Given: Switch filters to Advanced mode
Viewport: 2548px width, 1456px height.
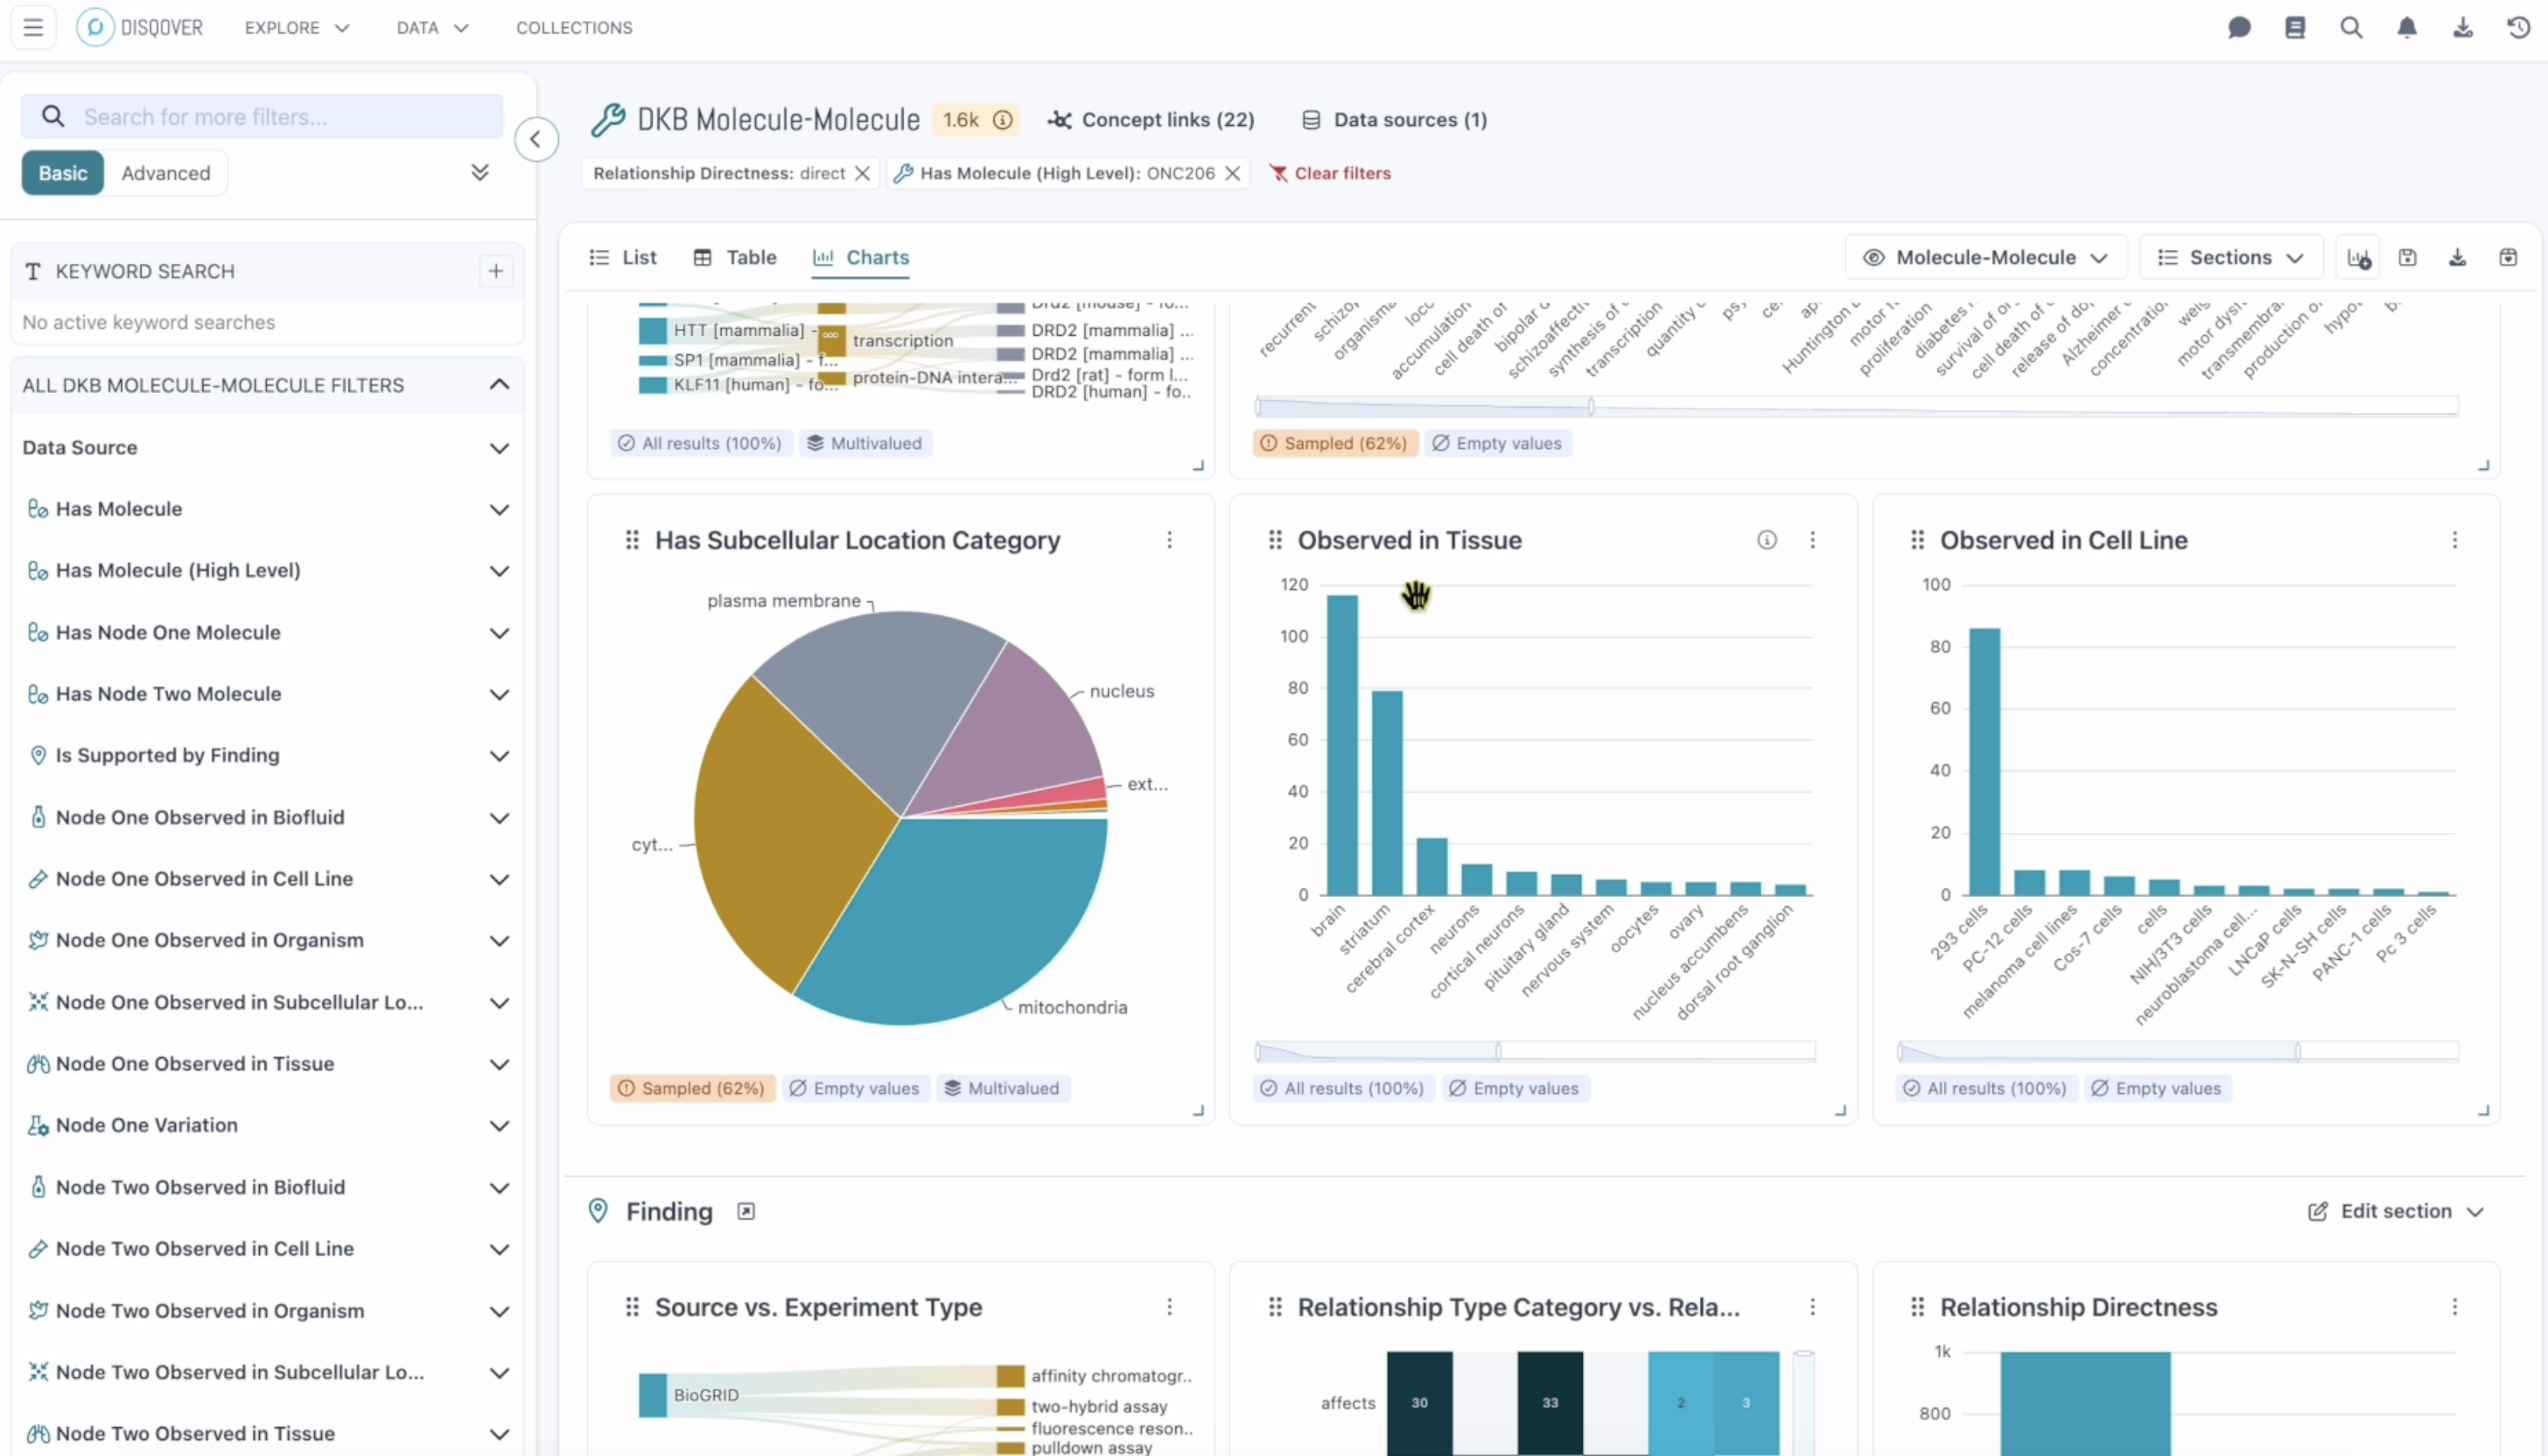Looking at the screenshot, I should pyautogui.click(x=166, y=173).
